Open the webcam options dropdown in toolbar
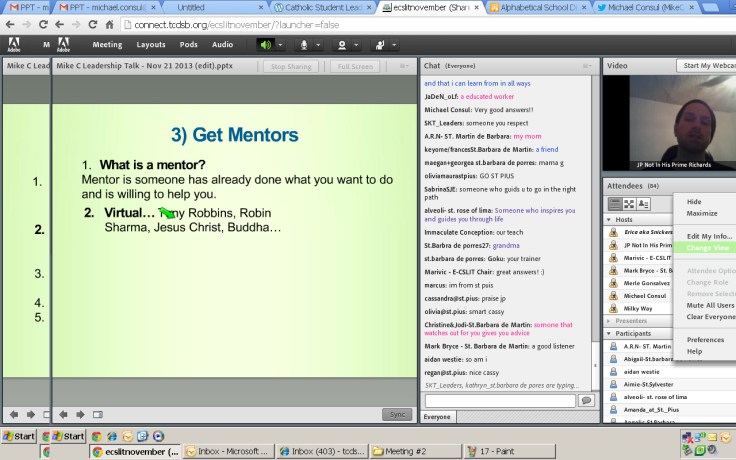 (355, 45)
